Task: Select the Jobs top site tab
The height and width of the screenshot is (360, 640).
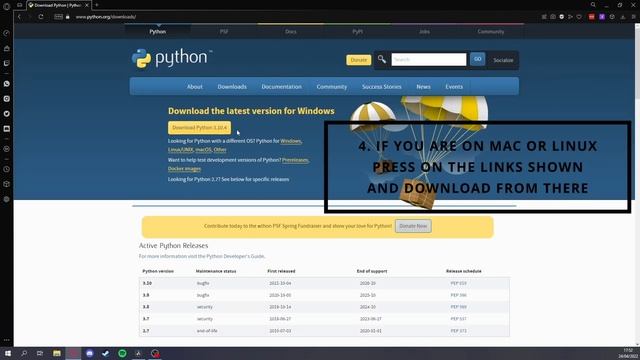Action: pos(424,31)
